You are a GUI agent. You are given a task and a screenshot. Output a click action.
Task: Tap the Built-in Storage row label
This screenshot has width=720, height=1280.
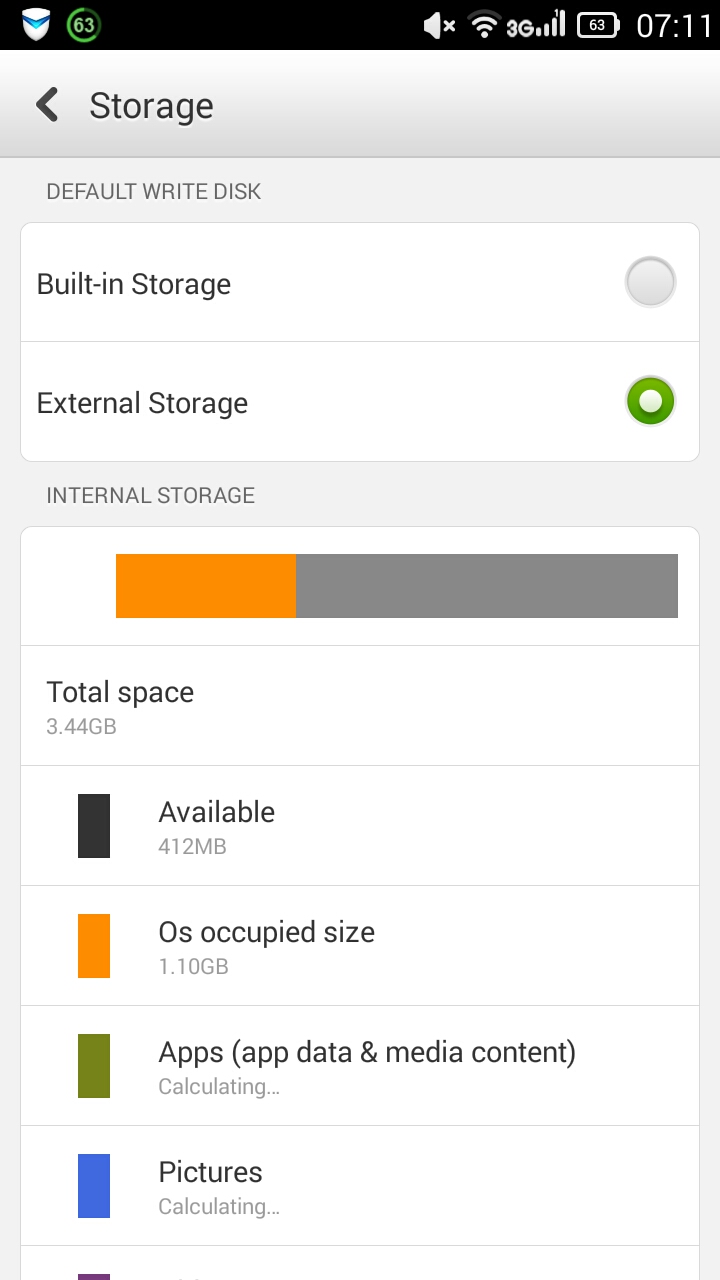134,284
